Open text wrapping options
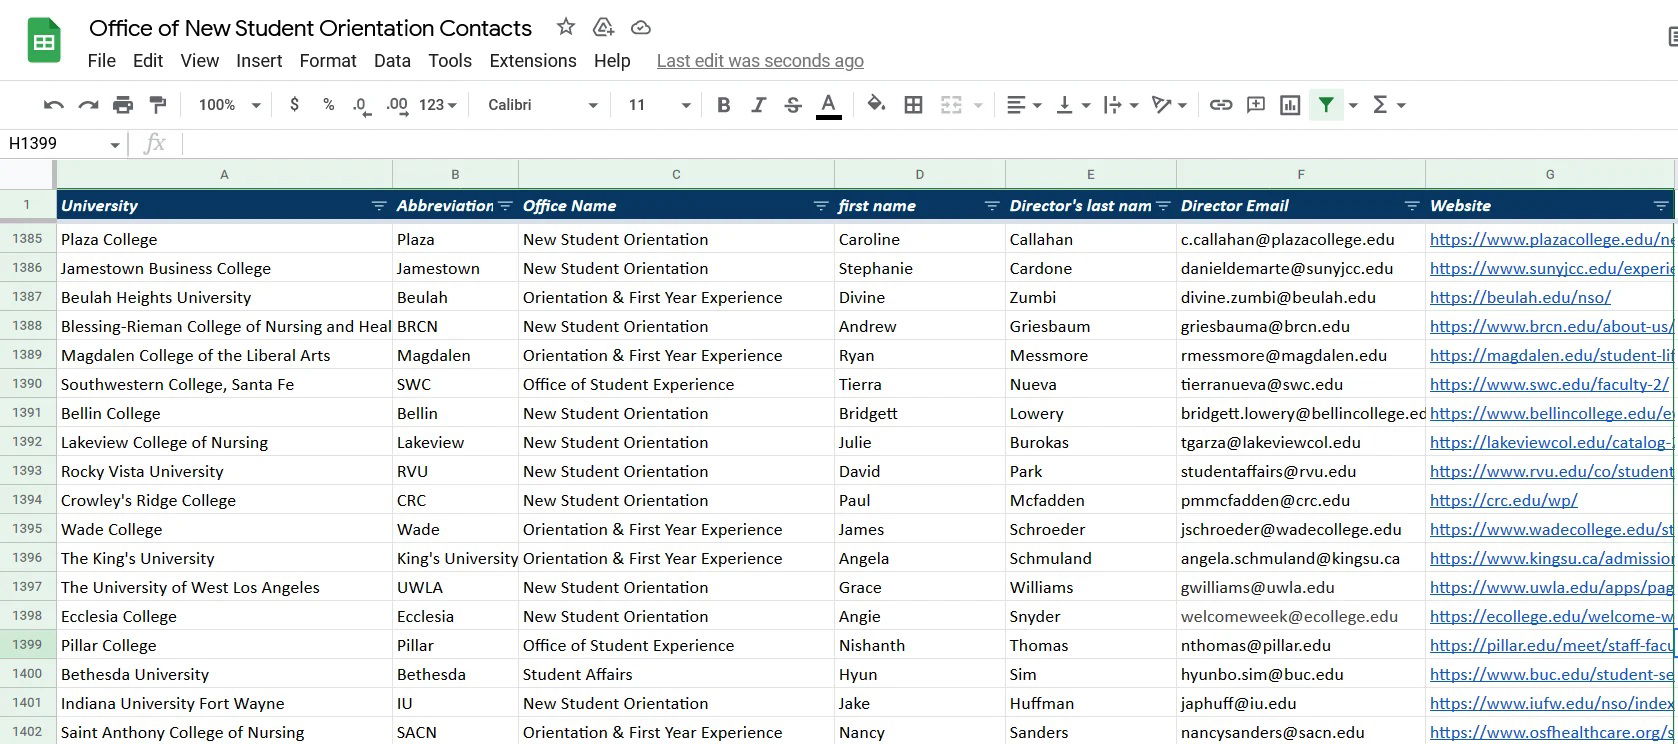 pyautogui.click(x=1120, y=105)
